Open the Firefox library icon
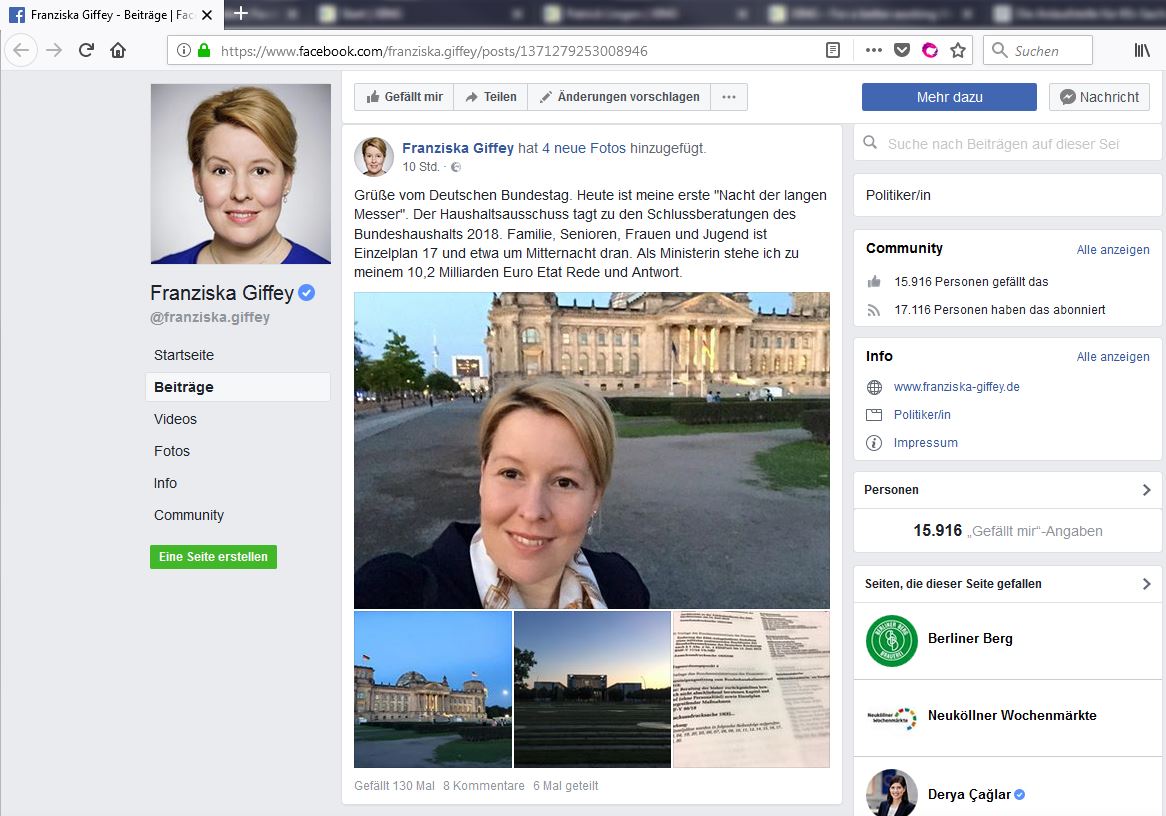 pos(1141,51)
